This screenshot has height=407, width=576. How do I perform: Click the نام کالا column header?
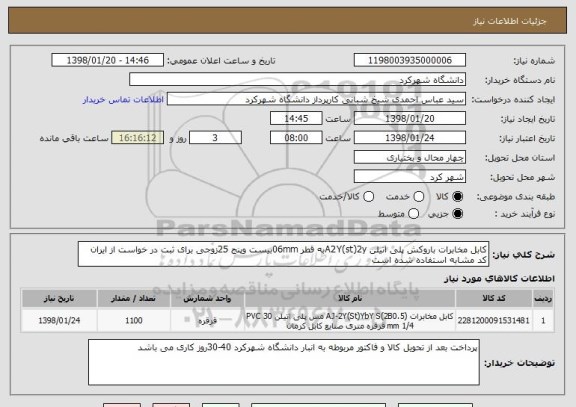click(350, 298)
